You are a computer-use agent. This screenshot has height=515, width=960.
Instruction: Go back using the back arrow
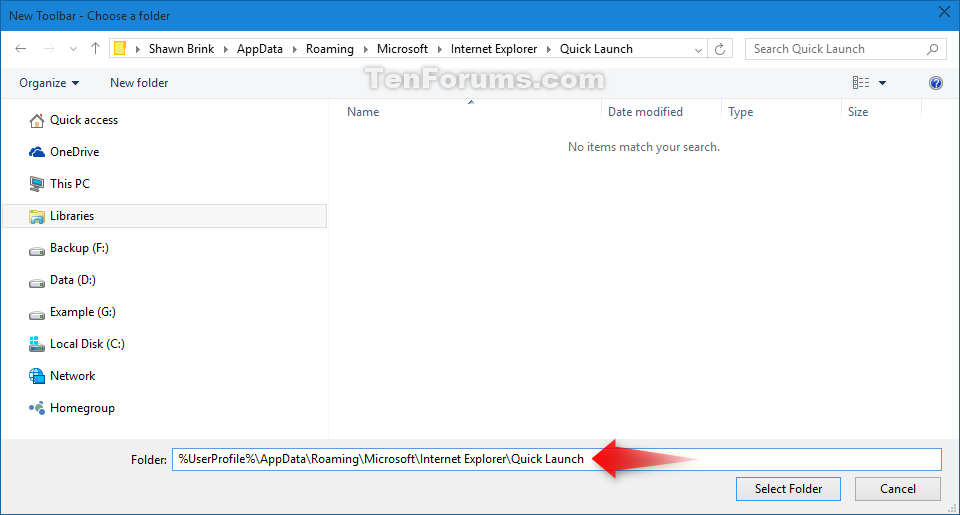click(x=21, y=49)
